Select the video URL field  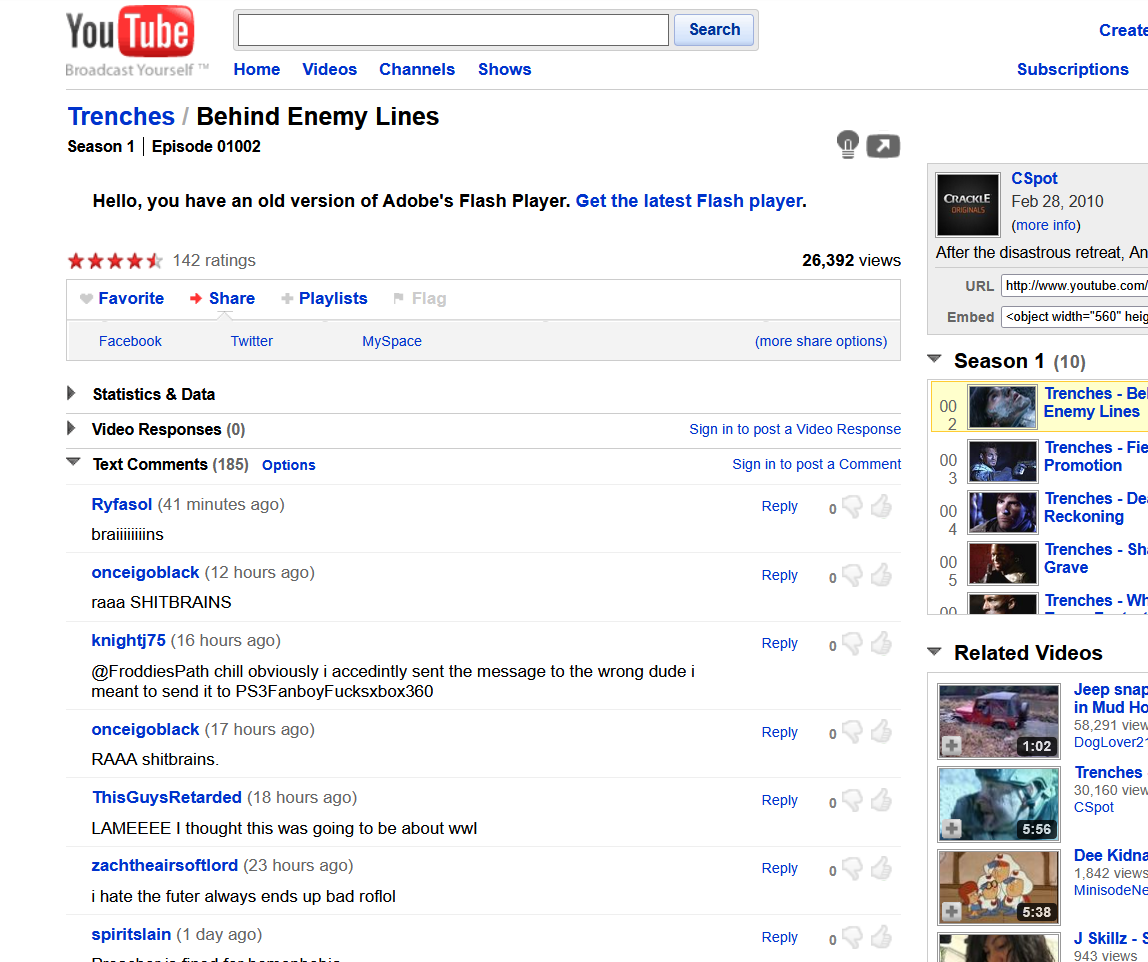pyautogui.click(x=1074, y=286)
